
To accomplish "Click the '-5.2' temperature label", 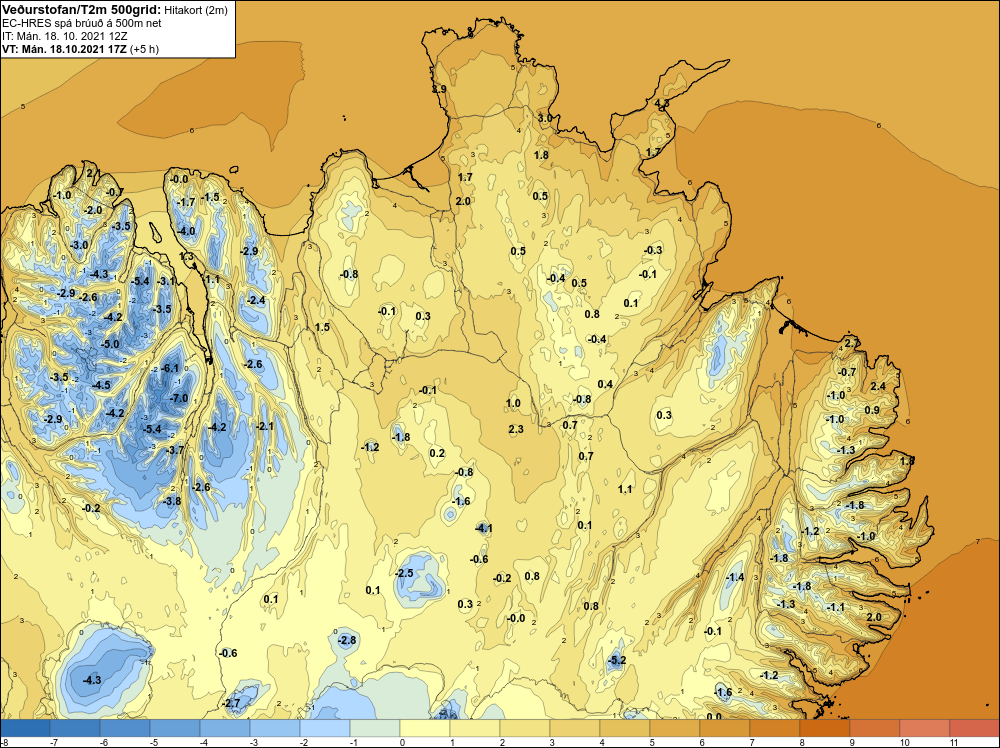I will [x=616, y=660].
